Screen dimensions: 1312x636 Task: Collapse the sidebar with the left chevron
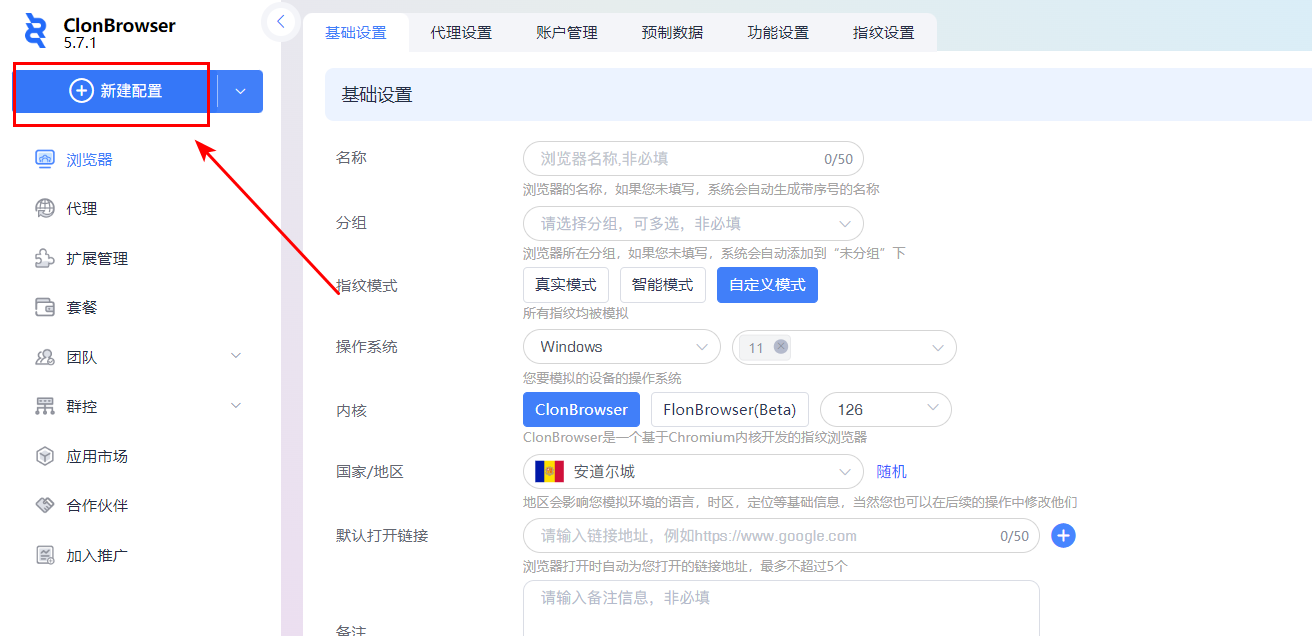tap(281, 21)
